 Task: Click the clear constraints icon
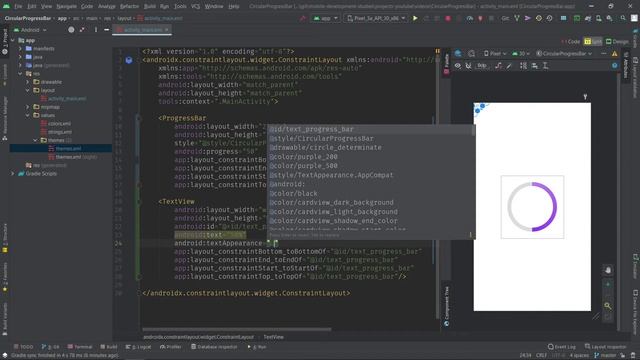tap(498, 65)
